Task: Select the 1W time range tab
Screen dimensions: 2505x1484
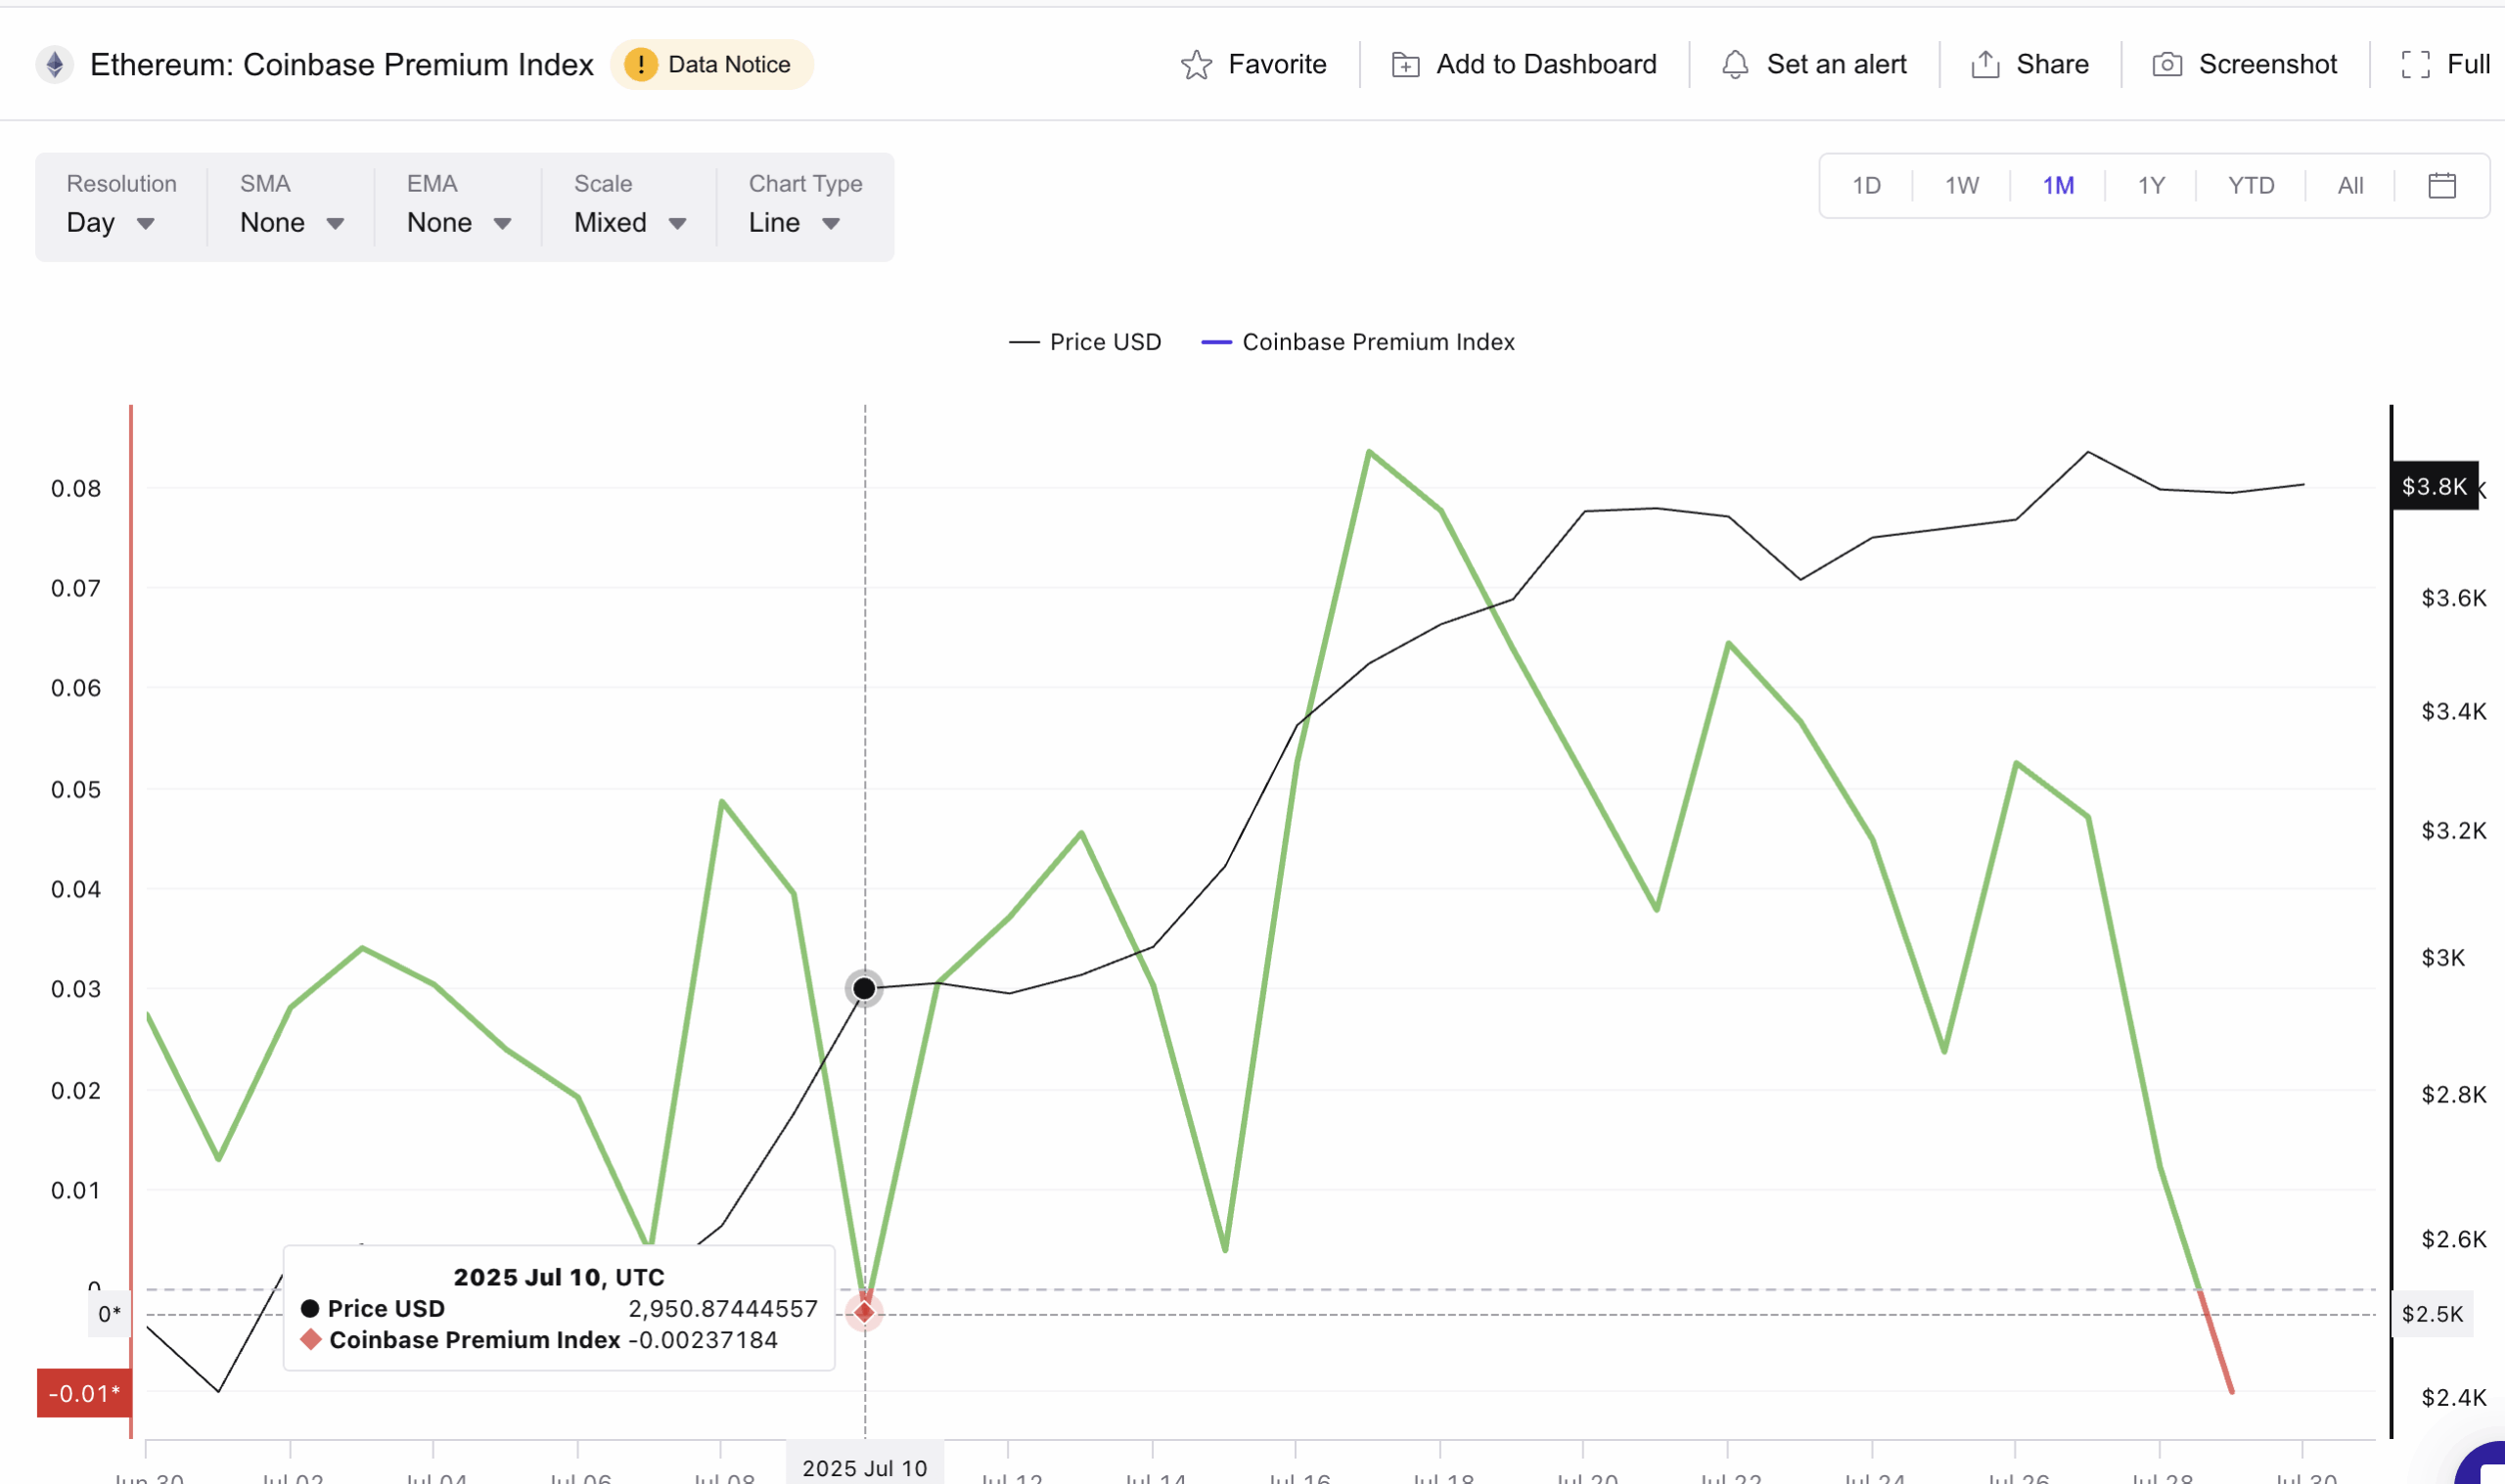Action: click(1961, 186)
